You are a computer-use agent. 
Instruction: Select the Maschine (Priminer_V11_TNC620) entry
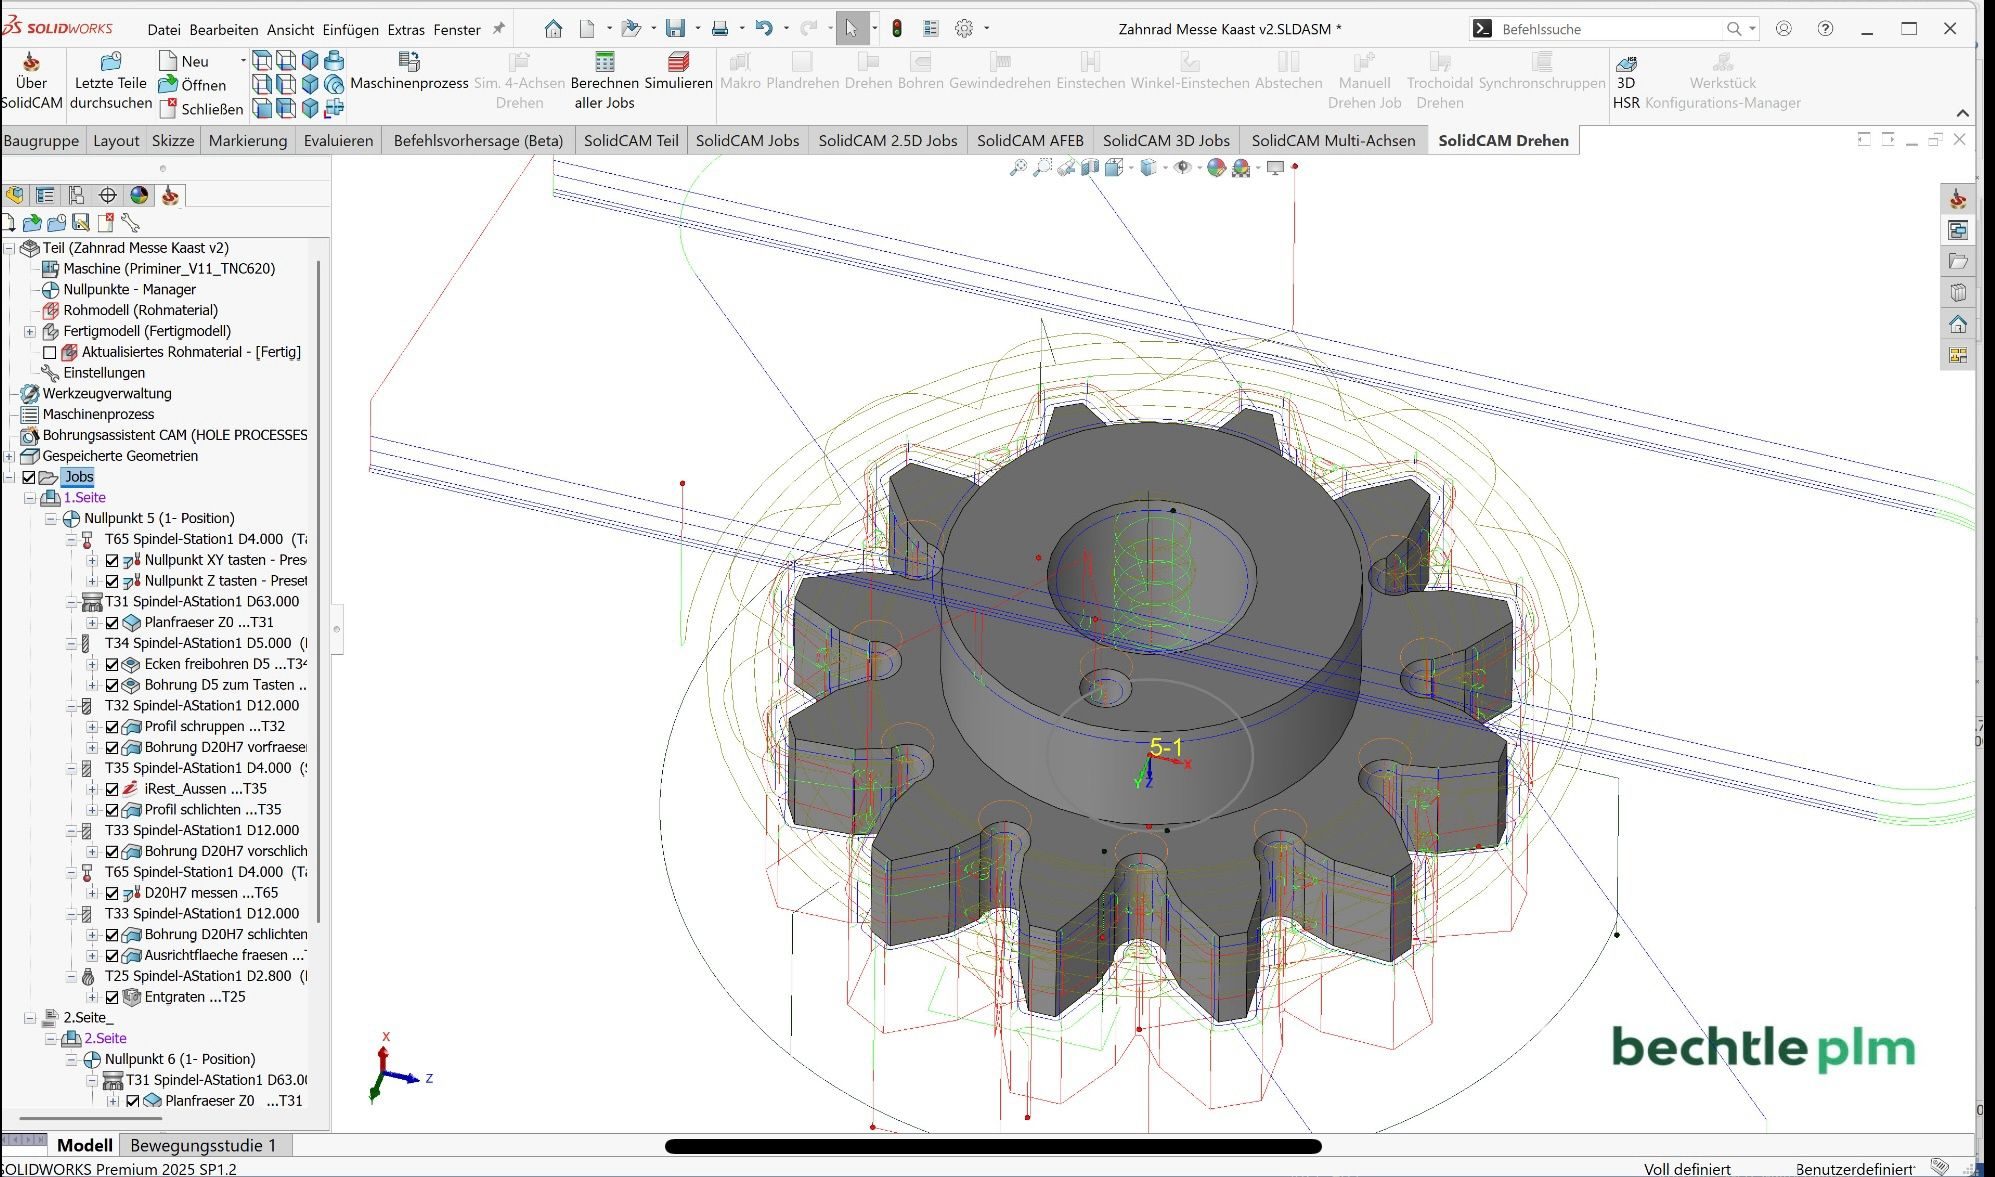pyautogui.click(x=158, y=269)
